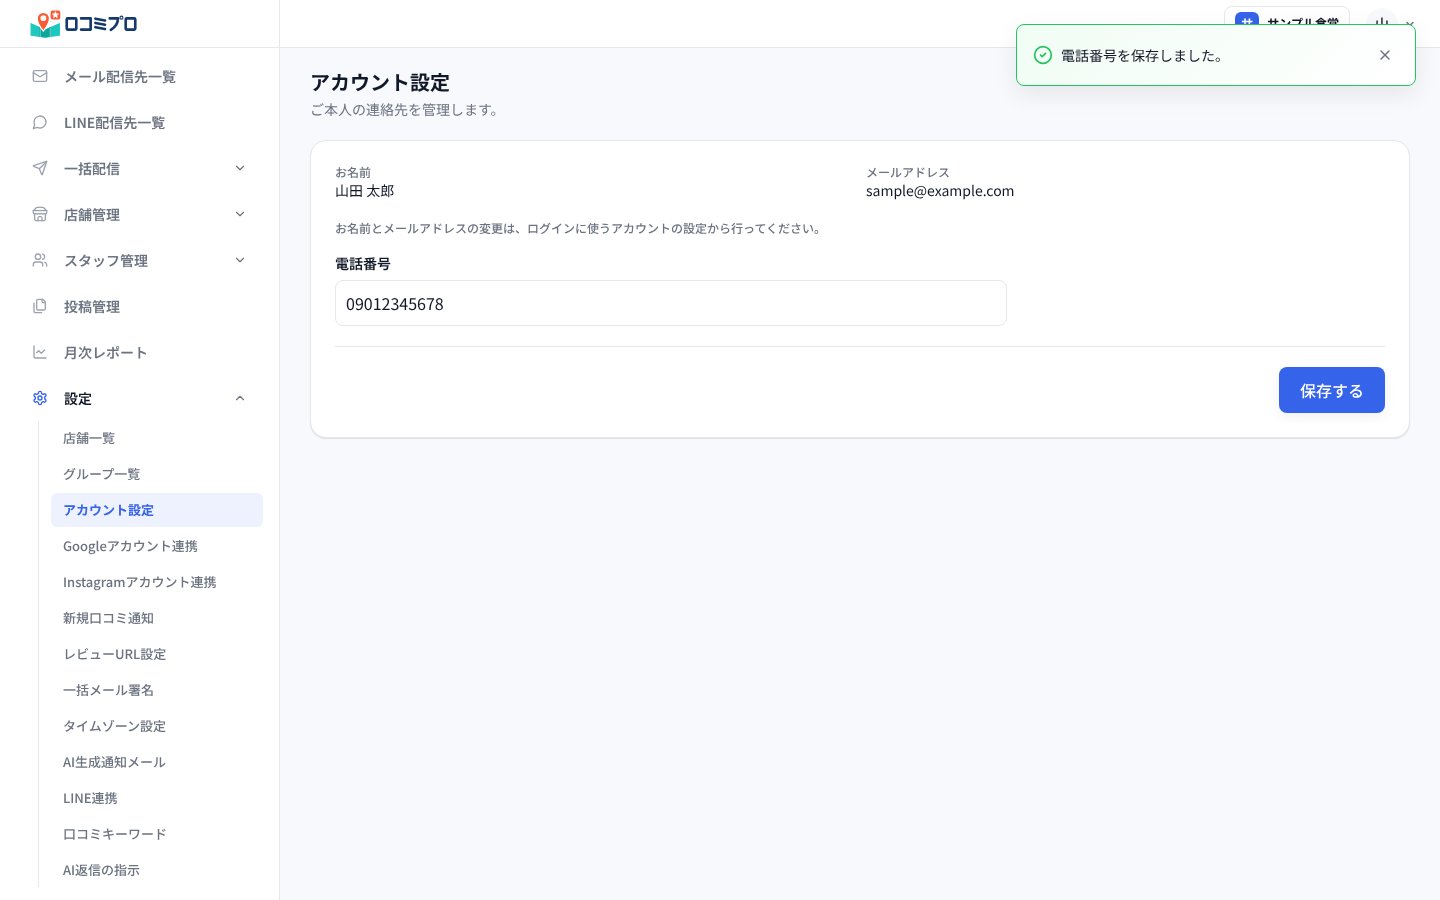
Task: Expand the 店舗管理 submenu chevron
Action: [x=240, y=214]
